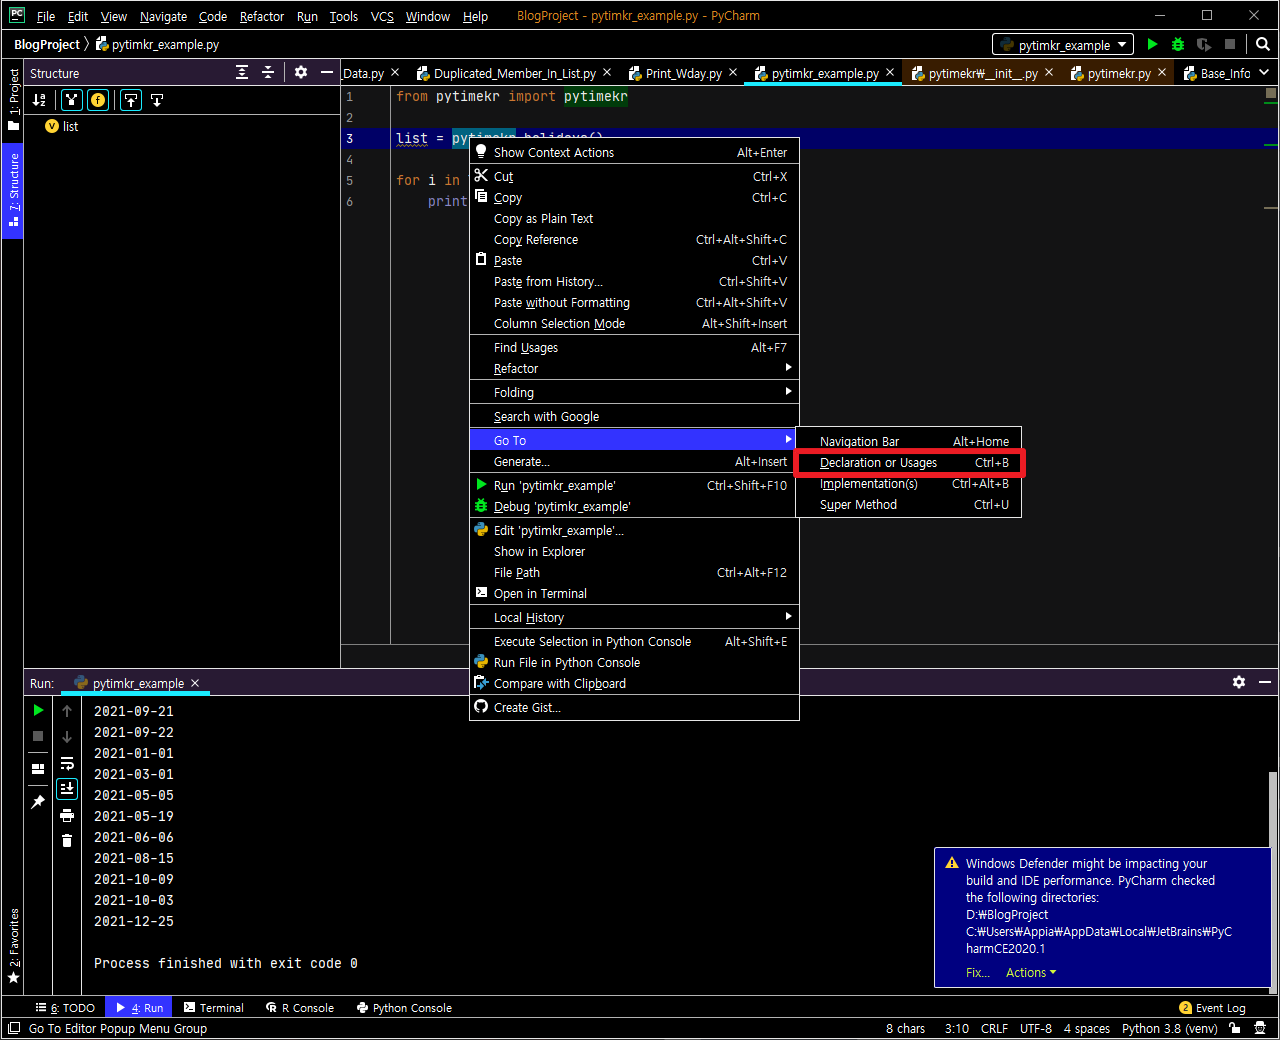The image size is (1280, 1040).
Task: Show hidden editor tabs dropdown arrow
Action: [x=1264, y=72]
